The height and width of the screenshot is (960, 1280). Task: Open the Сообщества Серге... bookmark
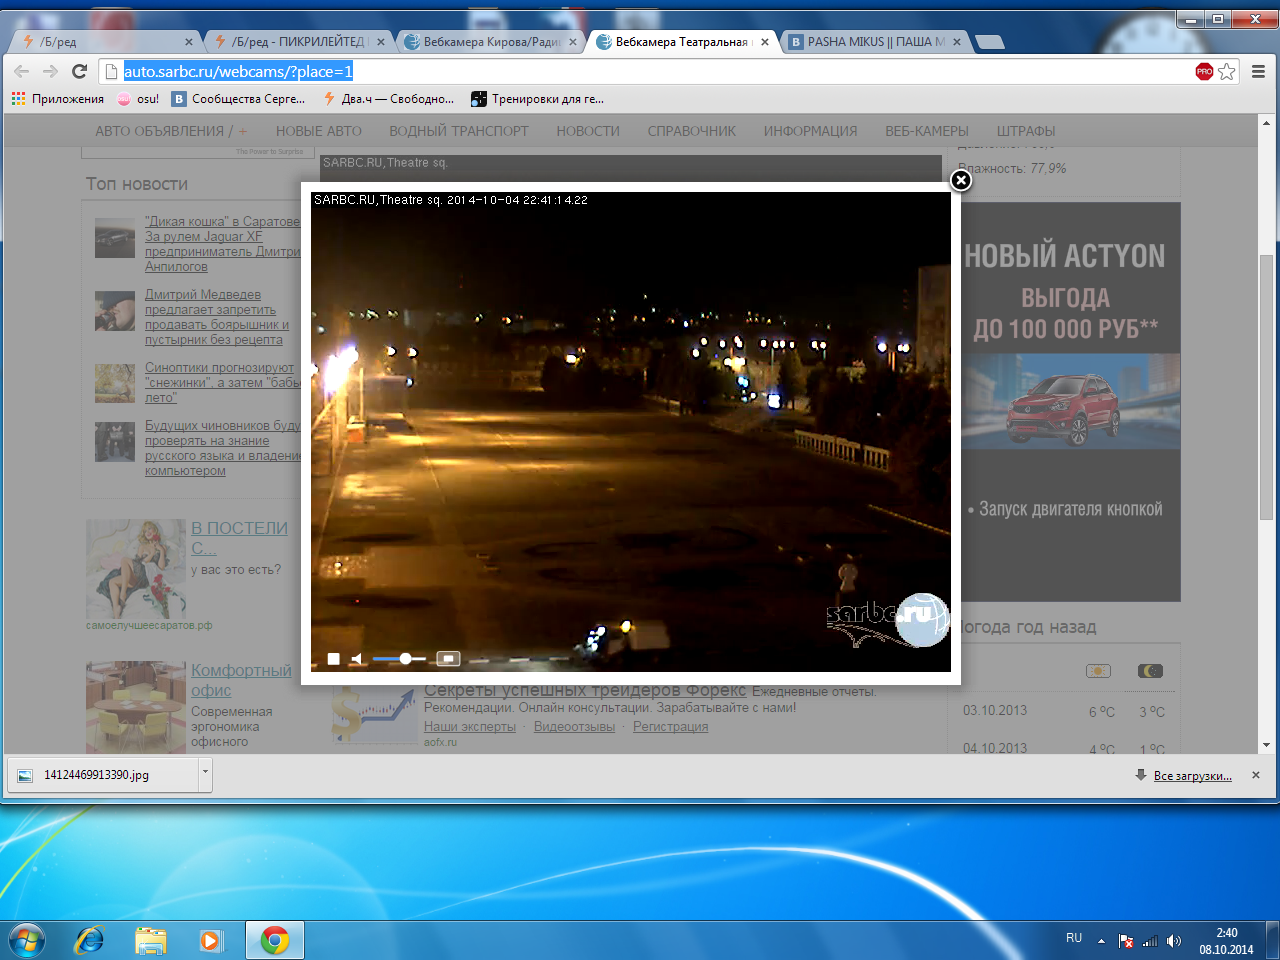(x=239, y=99)
